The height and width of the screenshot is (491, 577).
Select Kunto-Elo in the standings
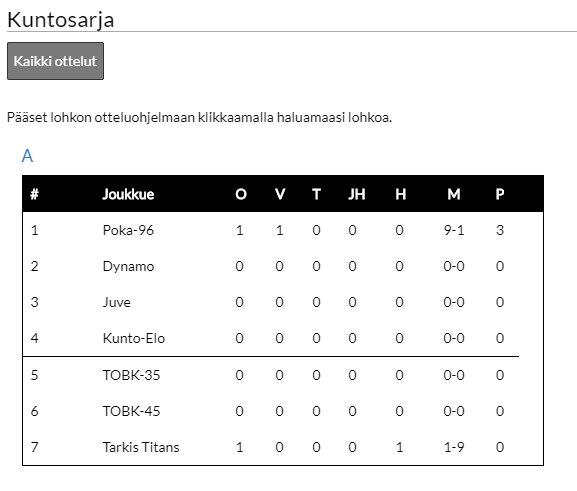[x=134, y=339]
